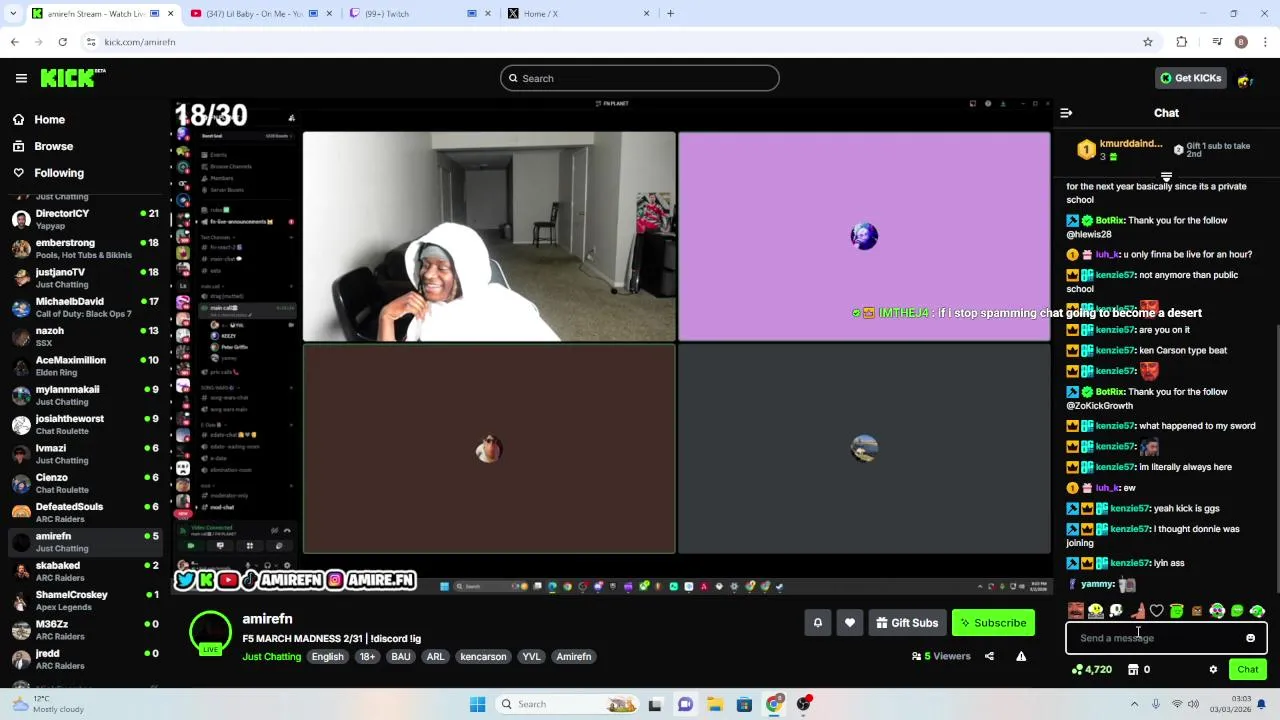Click the share stream icon
The image size is (1280, 720).
[x=989, y=657]
